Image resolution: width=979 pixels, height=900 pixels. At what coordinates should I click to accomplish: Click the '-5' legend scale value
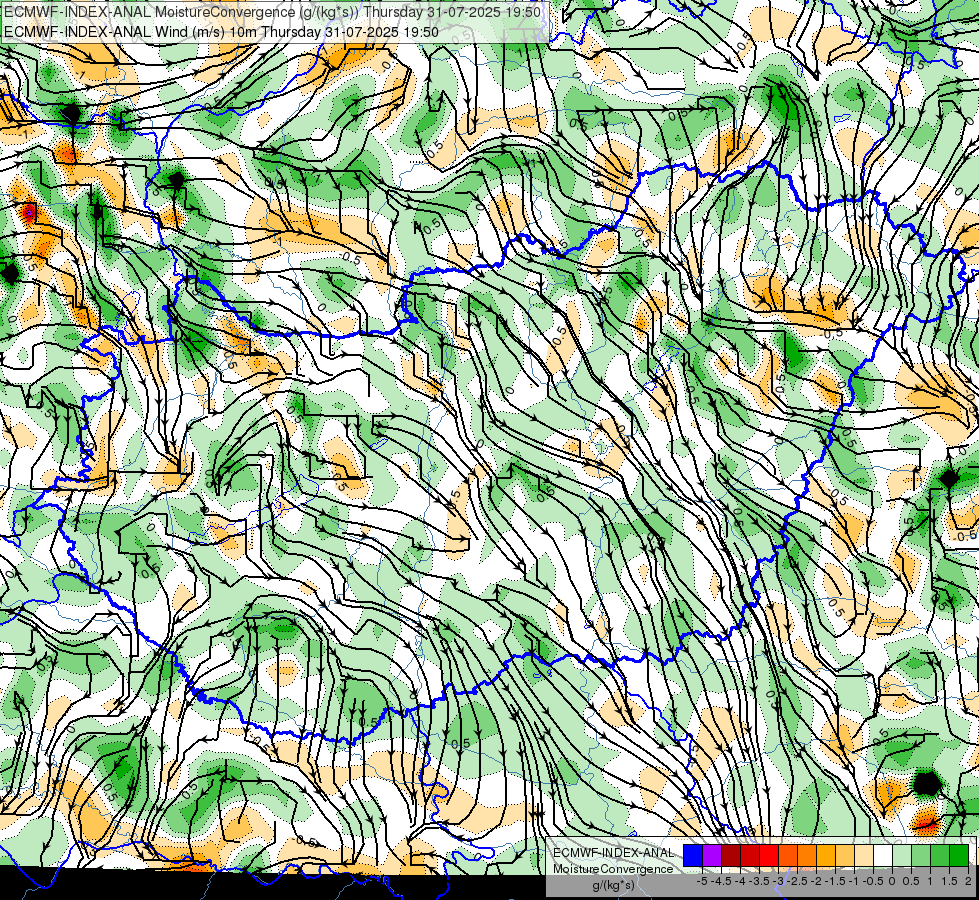tap(702, 881)
